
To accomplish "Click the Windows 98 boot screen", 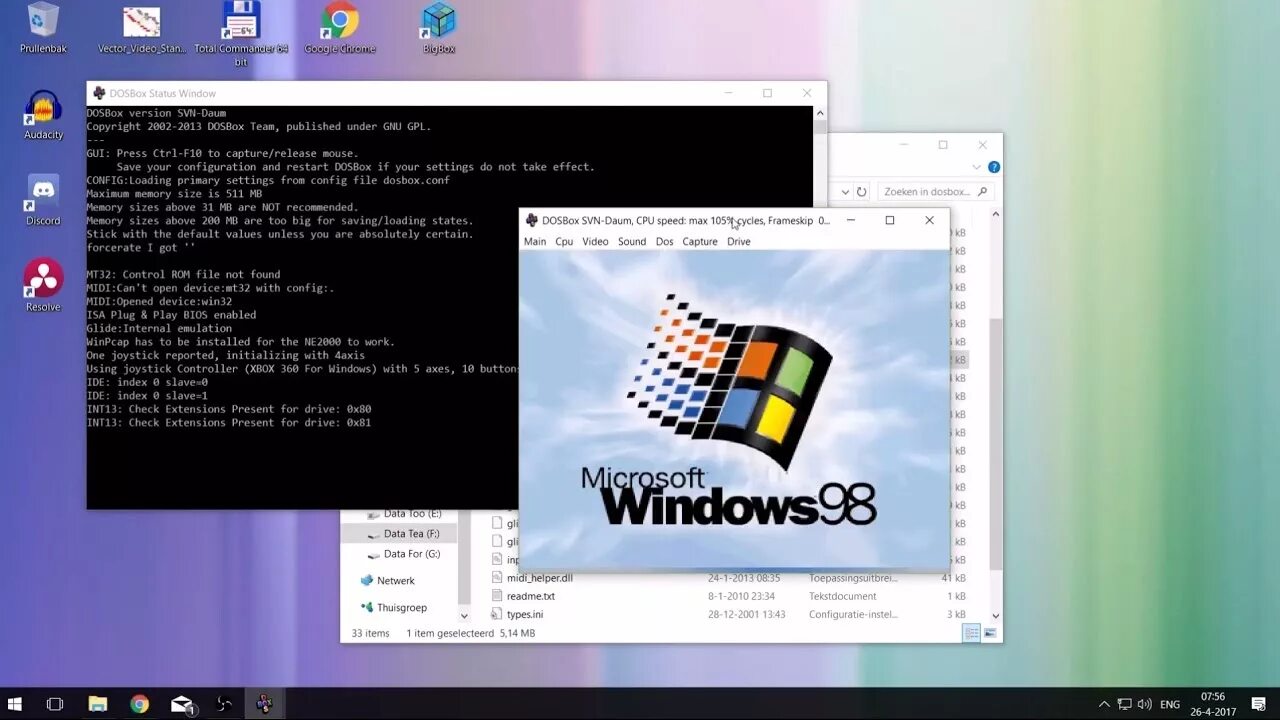I will 734,409.
